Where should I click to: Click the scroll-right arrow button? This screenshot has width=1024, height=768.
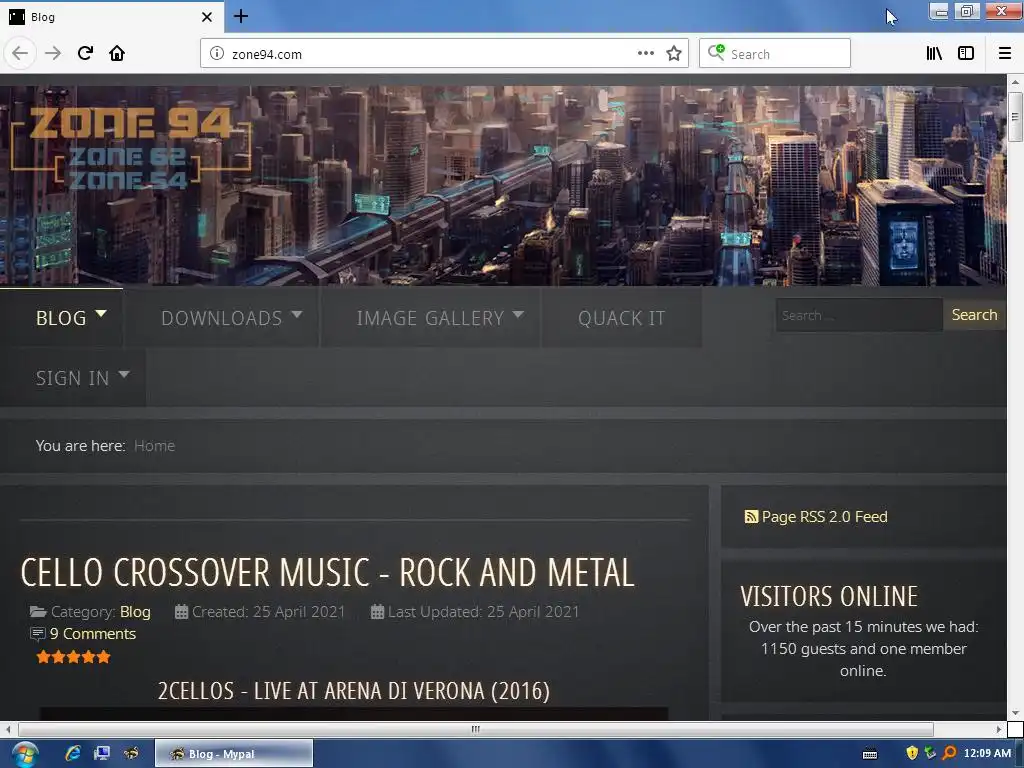coord(998,729)
